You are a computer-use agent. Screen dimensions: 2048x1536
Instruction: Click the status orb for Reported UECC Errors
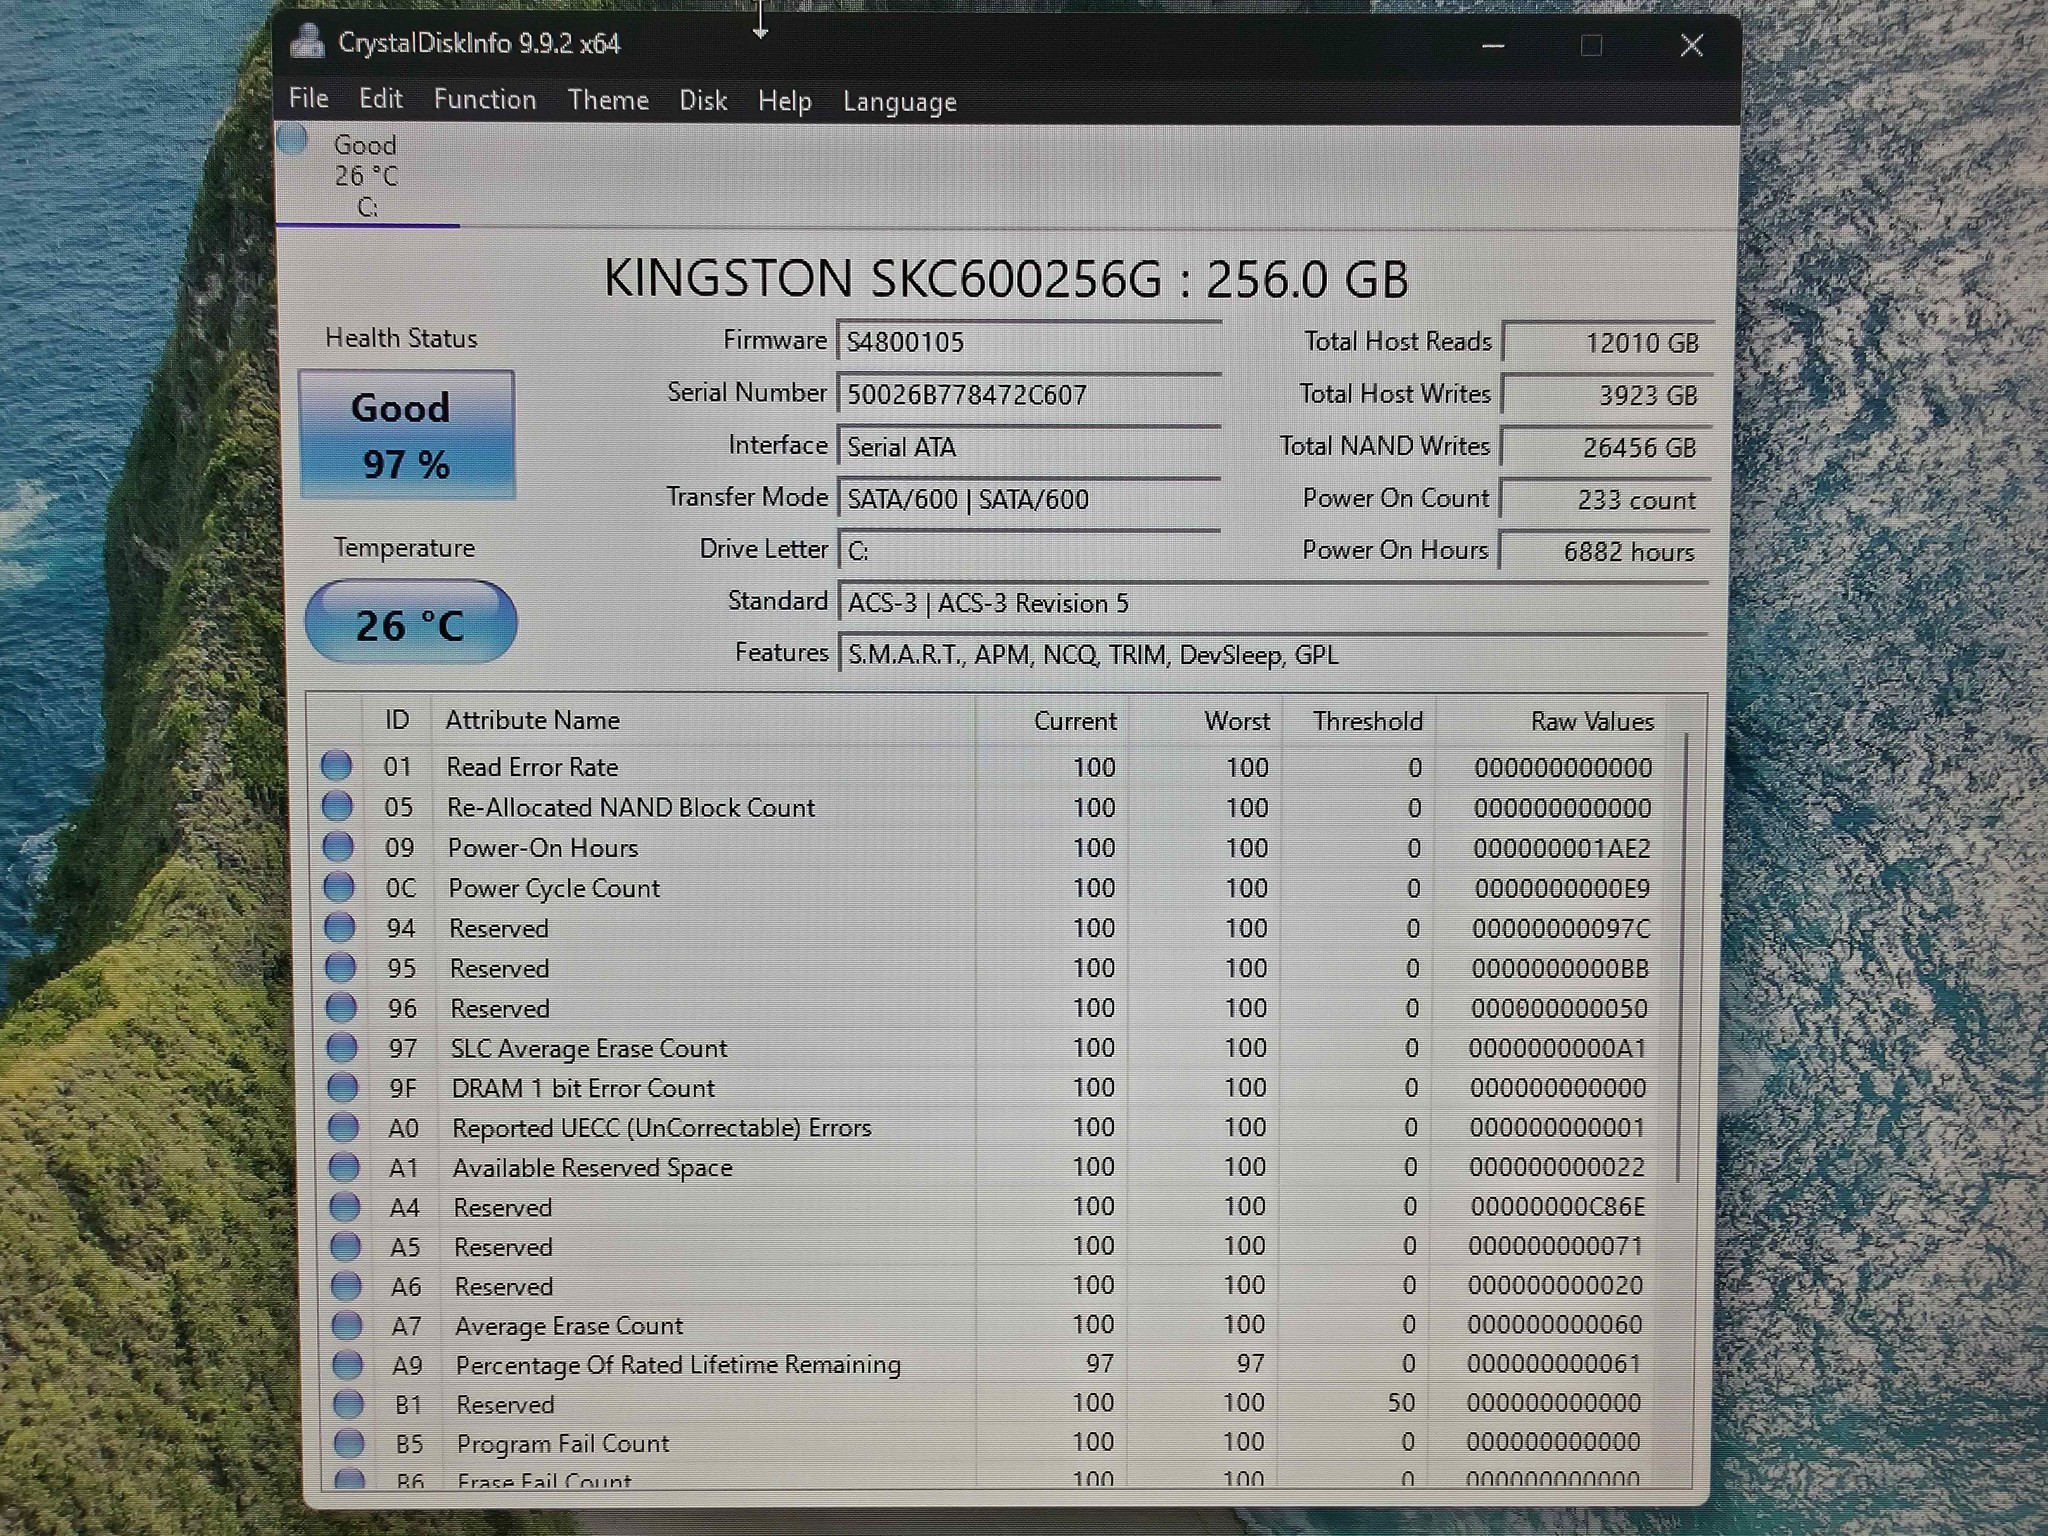(343, 1127)
